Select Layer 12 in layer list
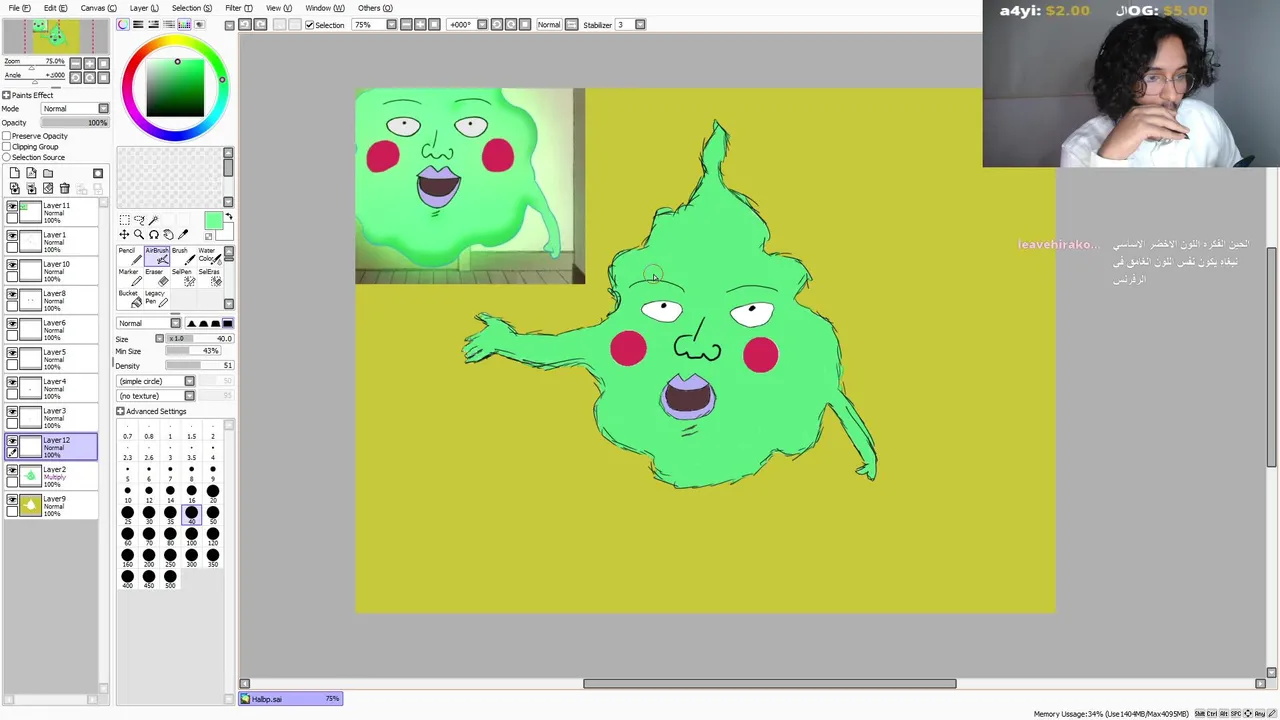This screenshot has width=1280, height=720. [x=51, y=447]
